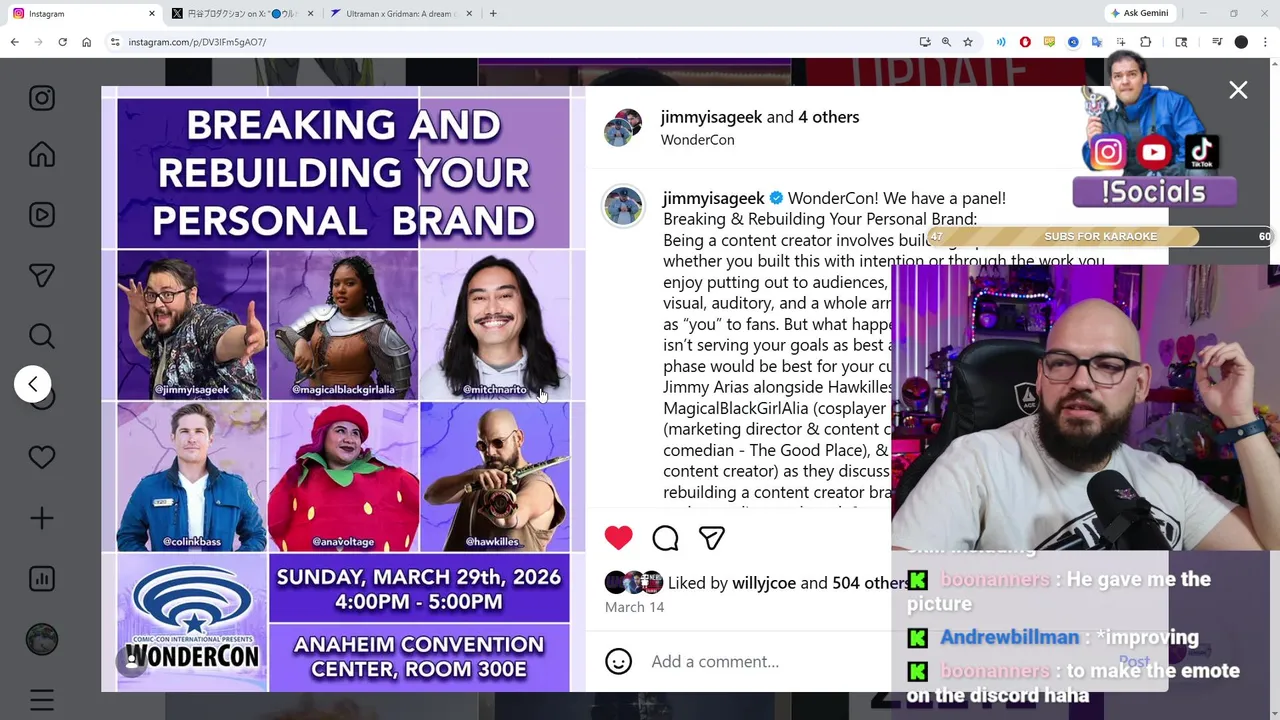Open the Chrome three-dot menu

pos(1265,42)
